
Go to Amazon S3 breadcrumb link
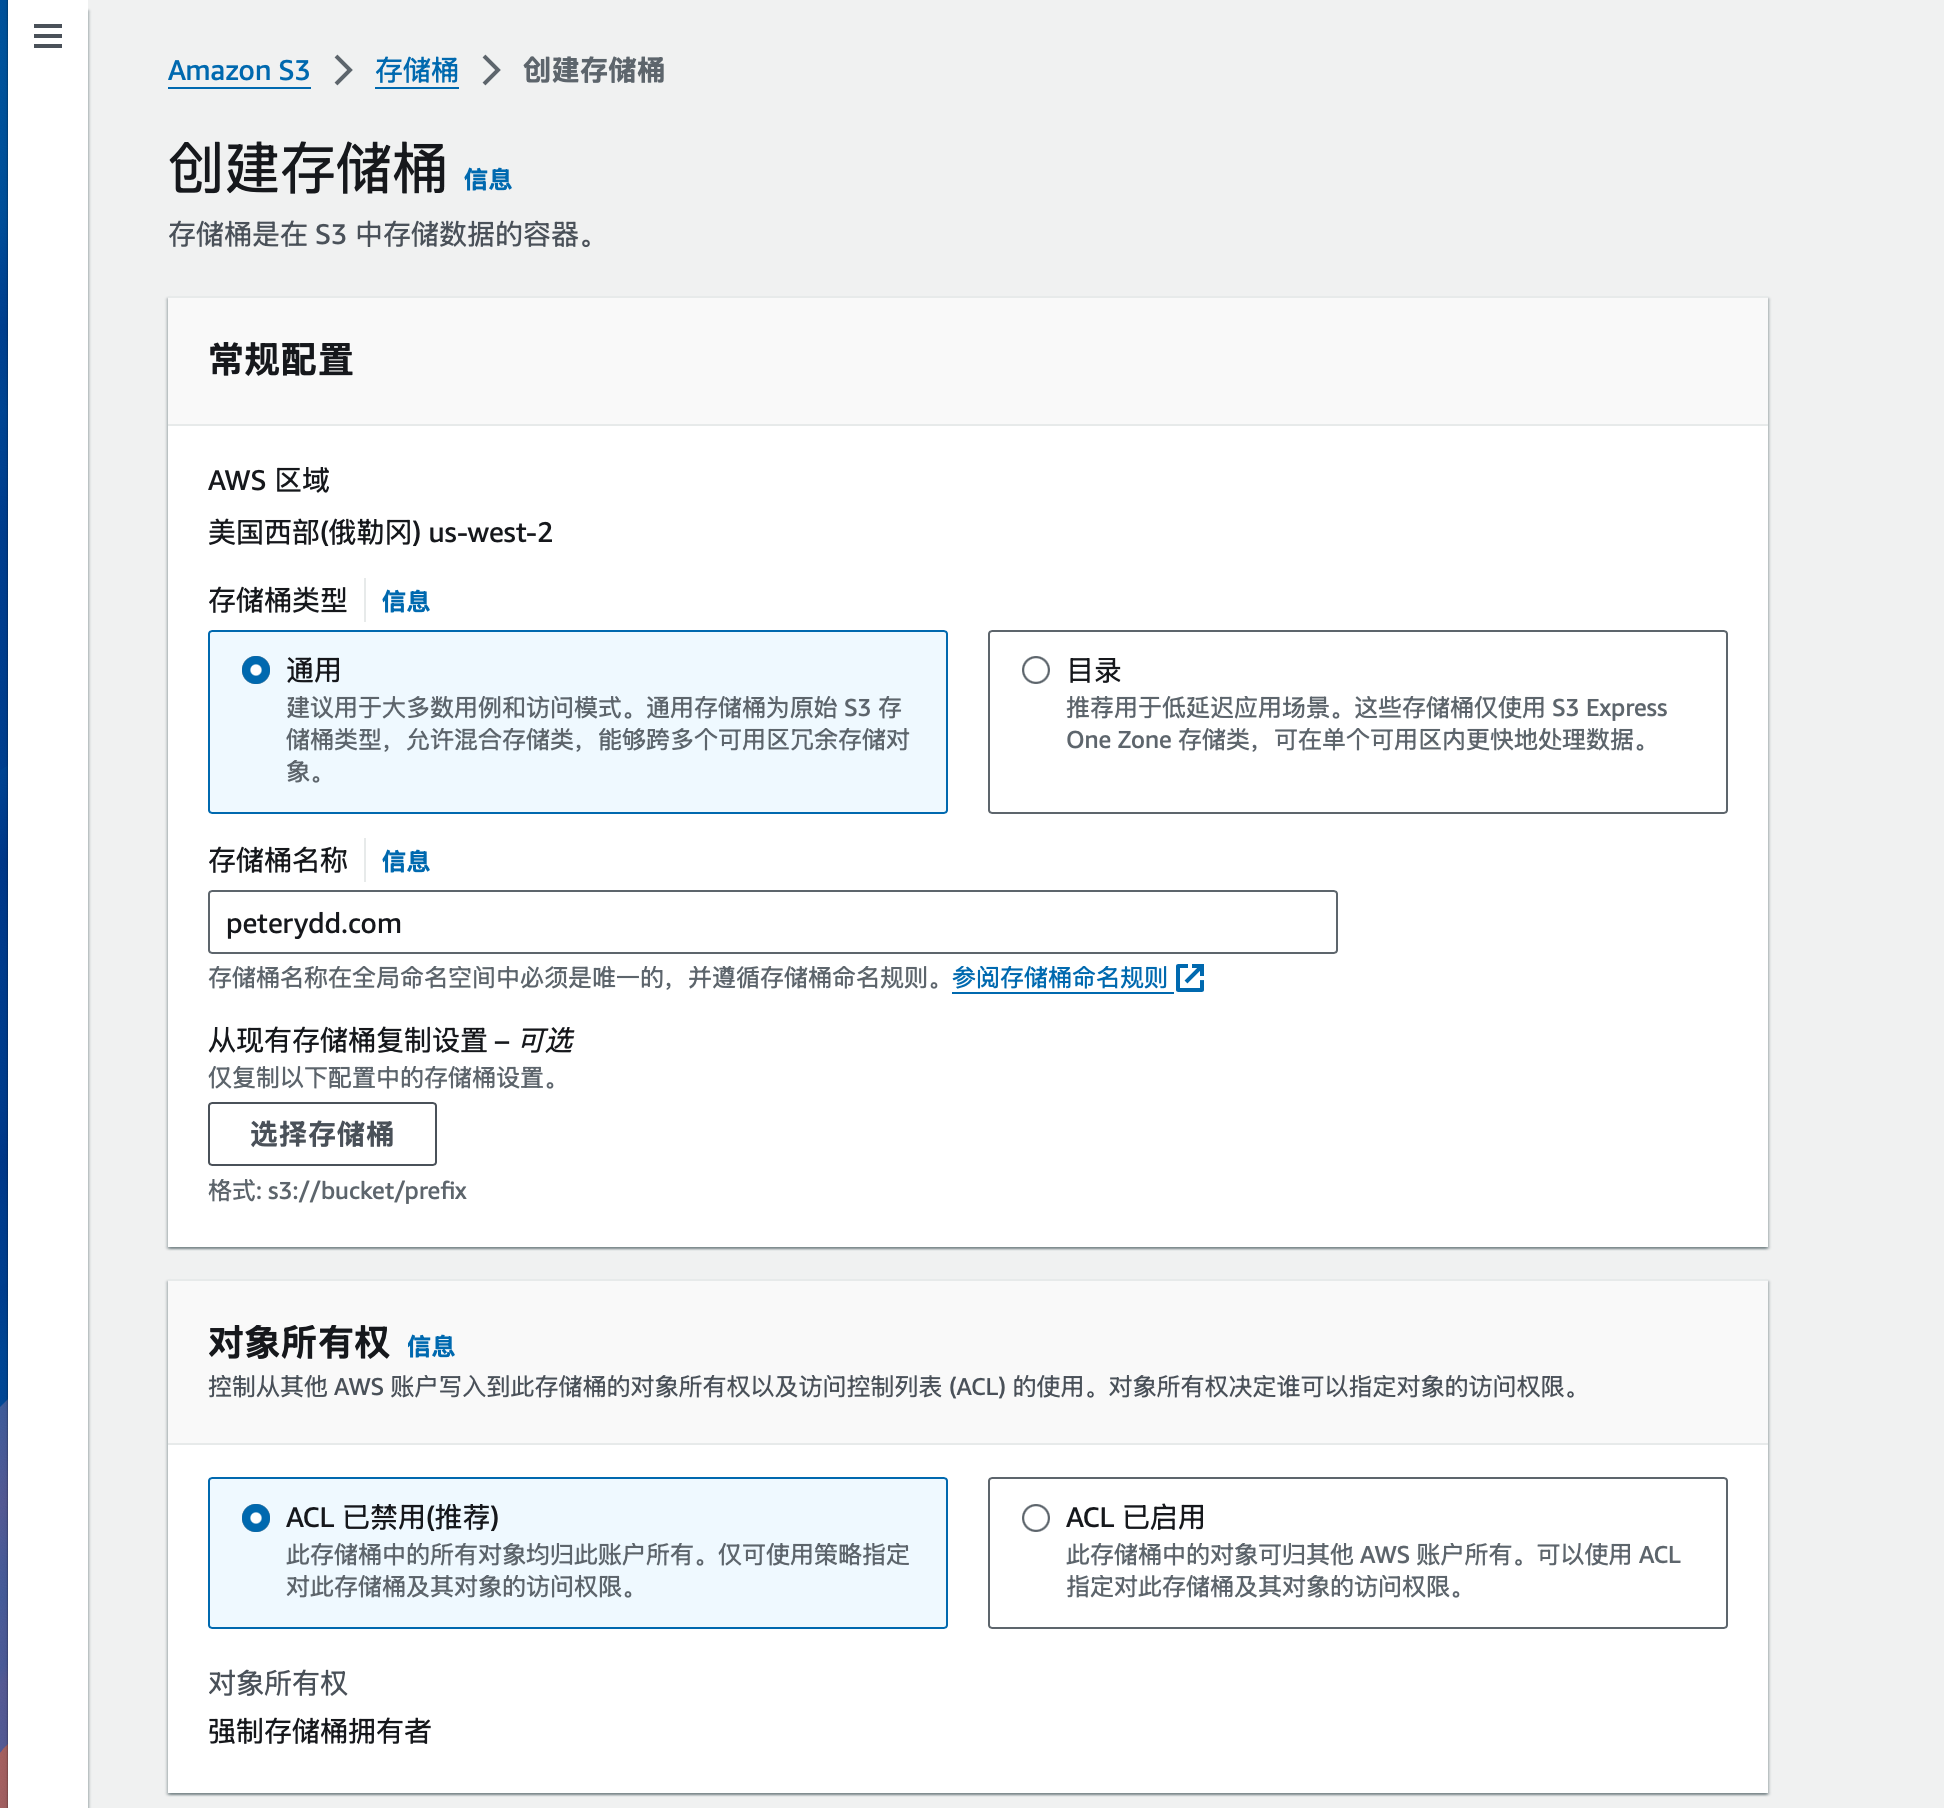tap(239, 70)
